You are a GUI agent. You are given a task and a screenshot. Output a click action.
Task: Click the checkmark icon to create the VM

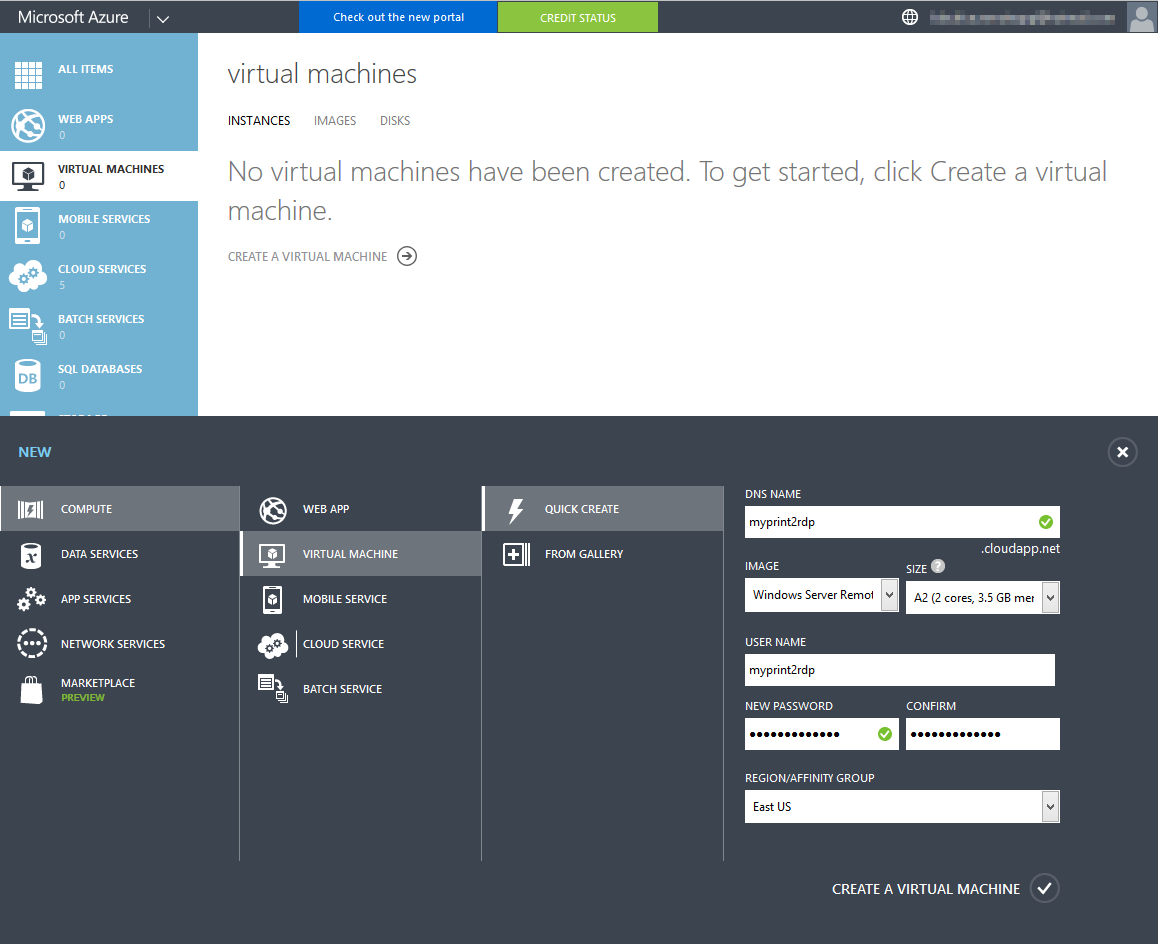coord(1044,889)
